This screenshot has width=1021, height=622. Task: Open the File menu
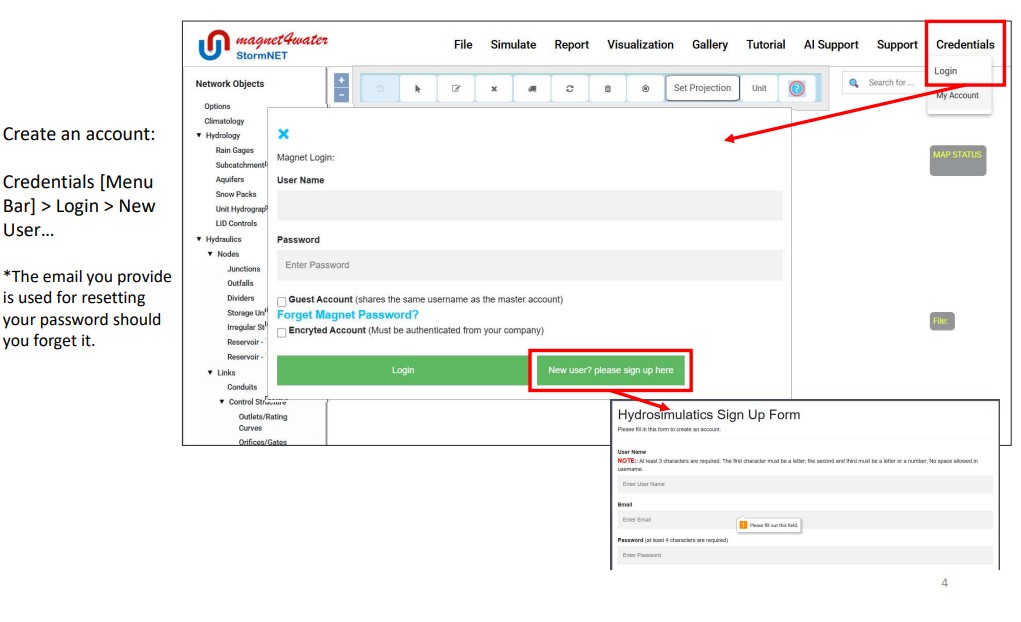click(x=463, y=44)
